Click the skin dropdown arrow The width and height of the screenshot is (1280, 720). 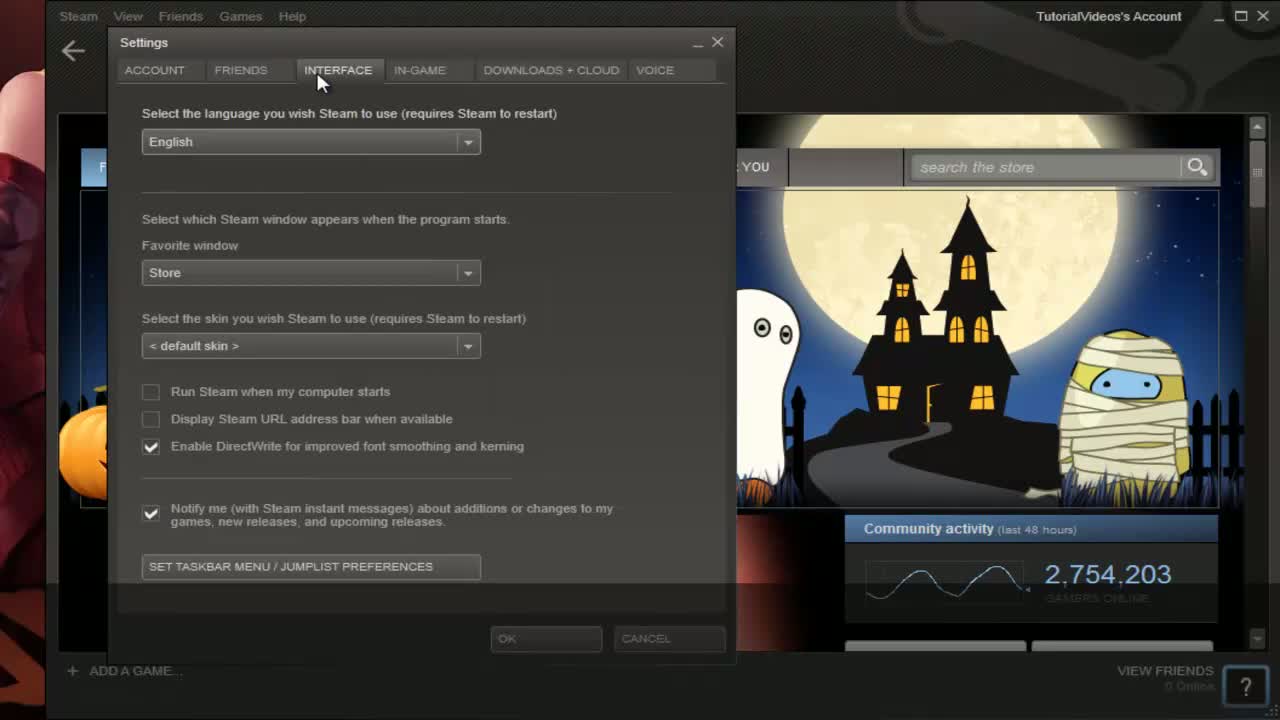pos(468,346)
